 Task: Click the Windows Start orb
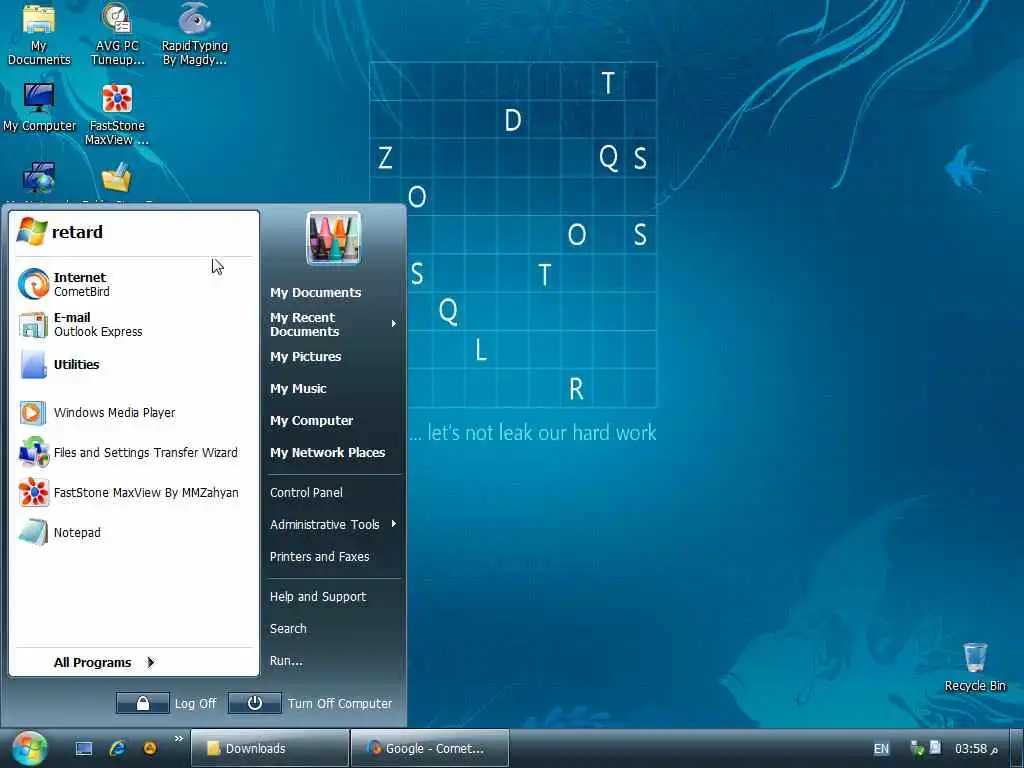(x=29, y=748)
